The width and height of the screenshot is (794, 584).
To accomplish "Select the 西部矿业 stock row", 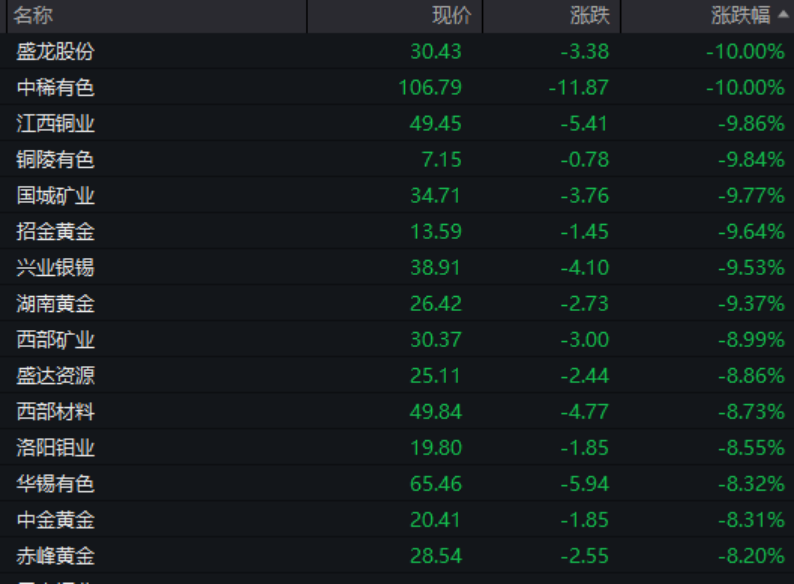I will pyautogui.click(x=397, y=339).
